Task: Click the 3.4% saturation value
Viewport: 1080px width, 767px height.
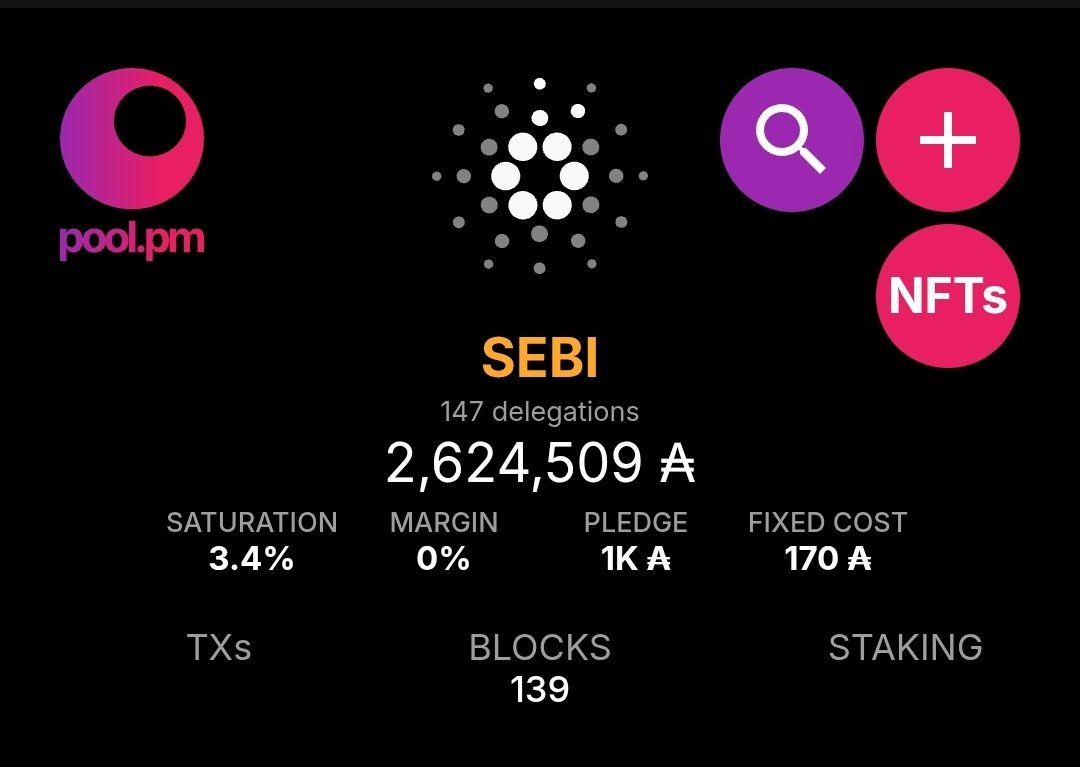Action: (x=252, y=558)
